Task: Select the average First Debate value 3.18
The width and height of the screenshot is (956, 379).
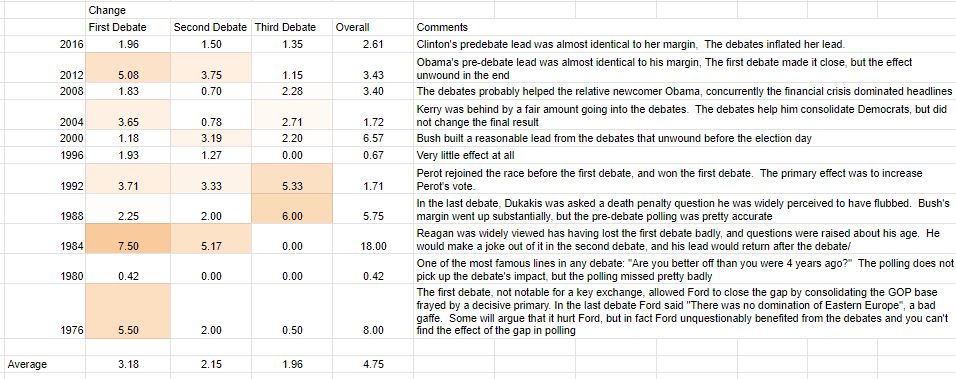Action: pos(127,364)
